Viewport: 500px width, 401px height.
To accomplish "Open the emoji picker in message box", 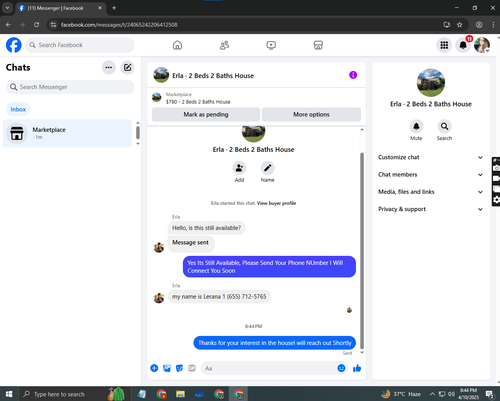I will click(341, 368).
